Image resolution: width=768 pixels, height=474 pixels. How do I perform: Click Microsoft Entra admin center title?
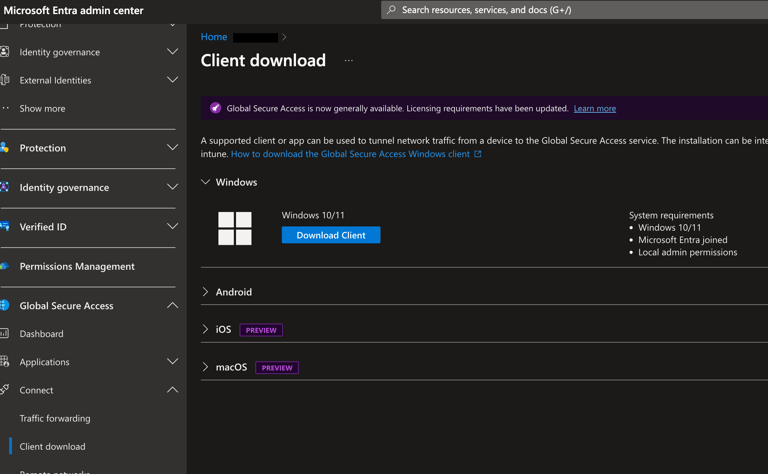pyautogui.click(x=73, y=10)
